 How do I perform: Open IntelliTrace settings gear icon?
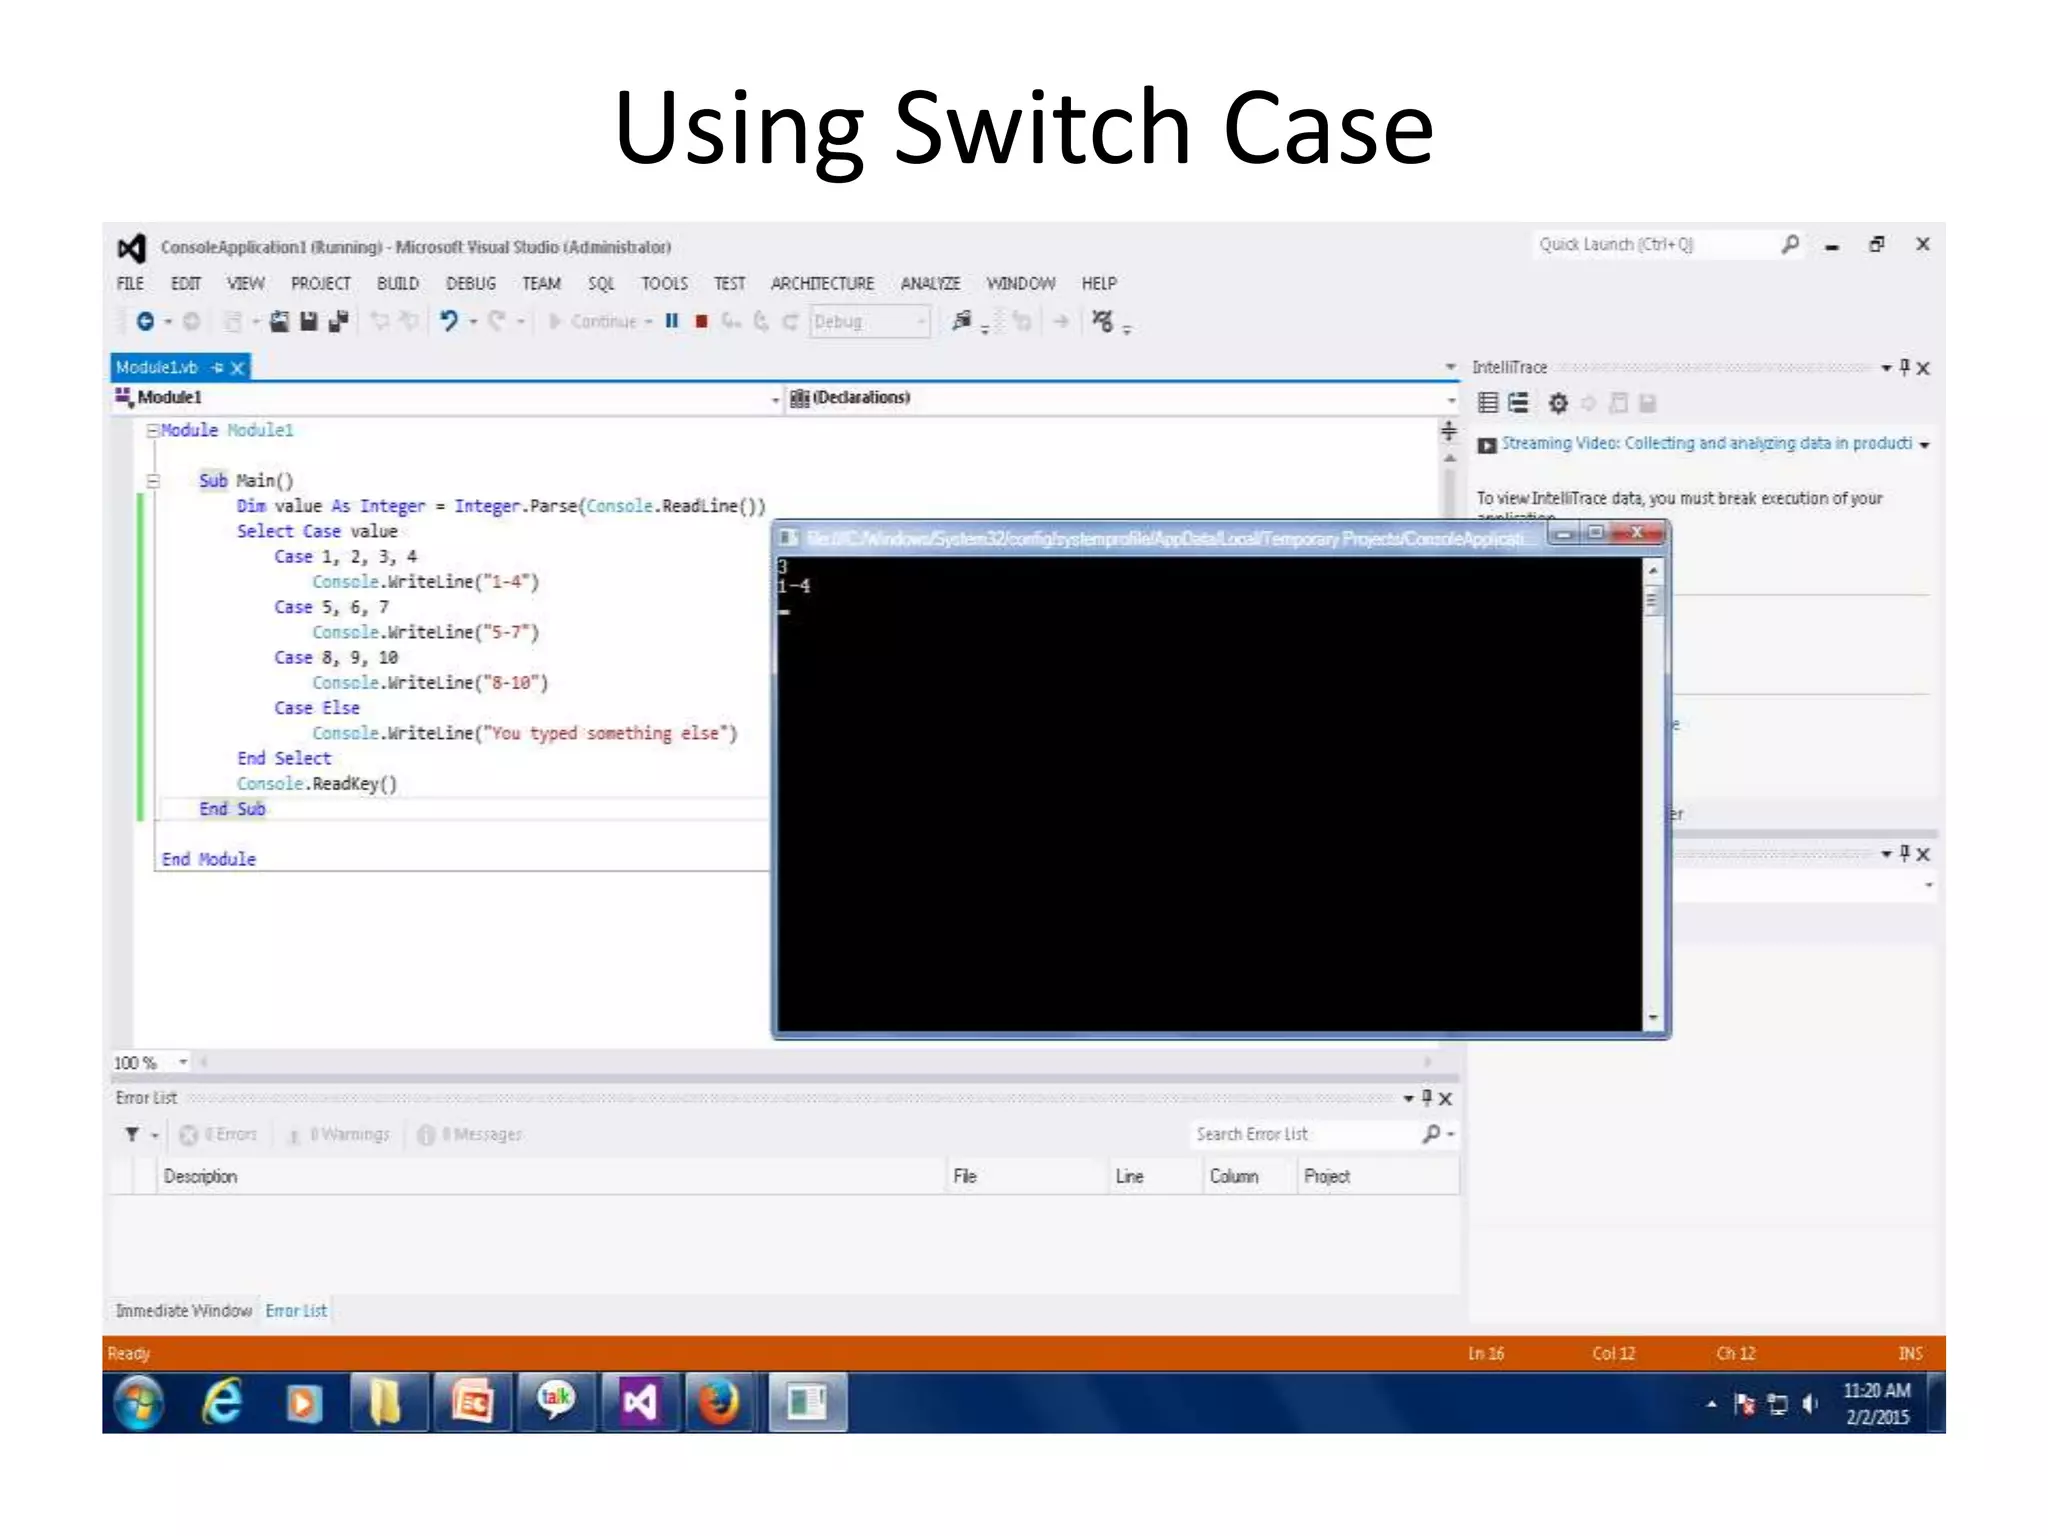[x=1558, y=403]
